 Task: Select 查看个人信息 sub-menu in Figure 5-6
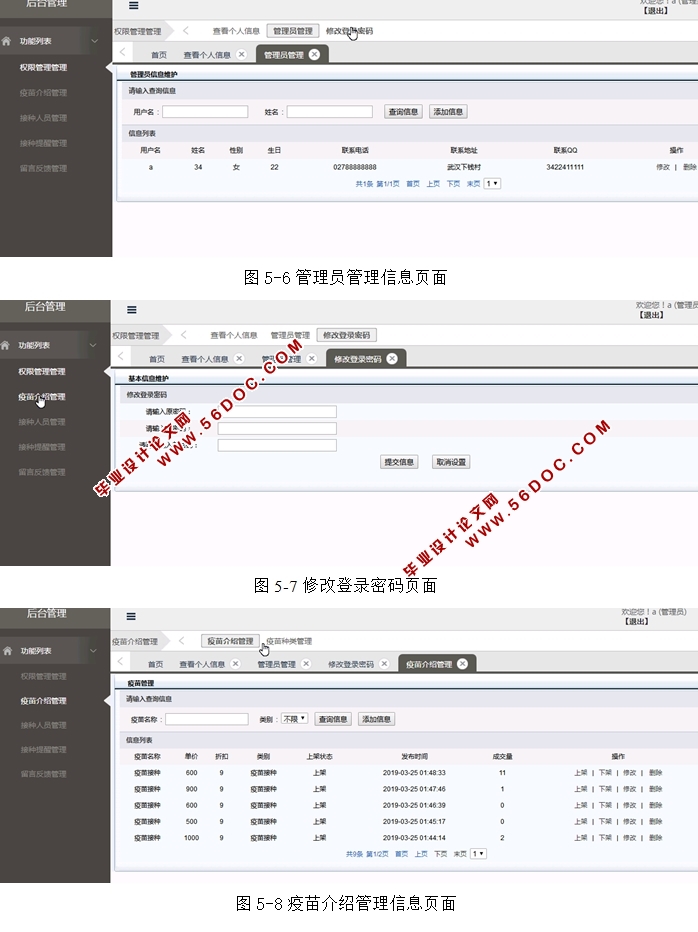click(x=236, y=31)
